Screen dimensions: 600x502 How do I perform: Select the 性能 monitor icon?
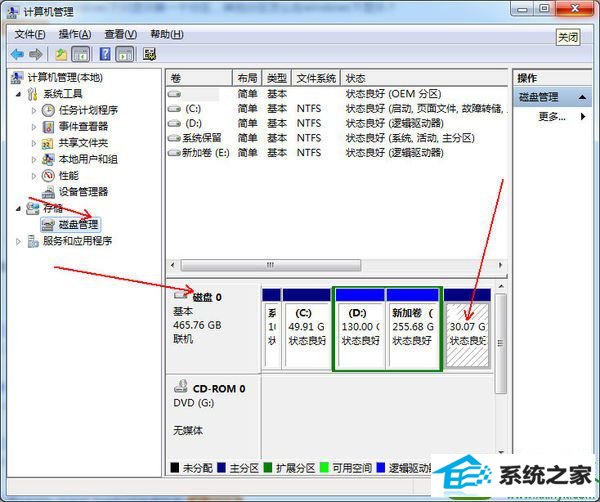48,175
